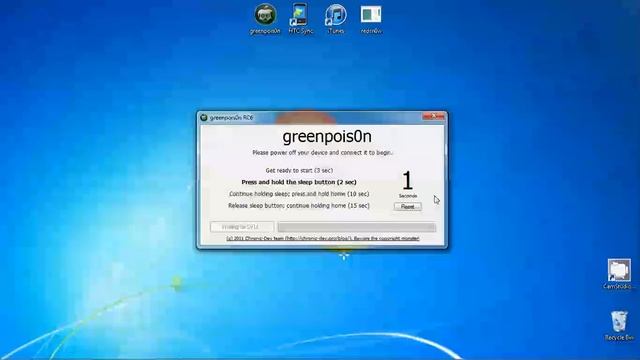Click the 'Seconds' label under the countdown
The image size is (640, 360).
click(x=408, y=196)
